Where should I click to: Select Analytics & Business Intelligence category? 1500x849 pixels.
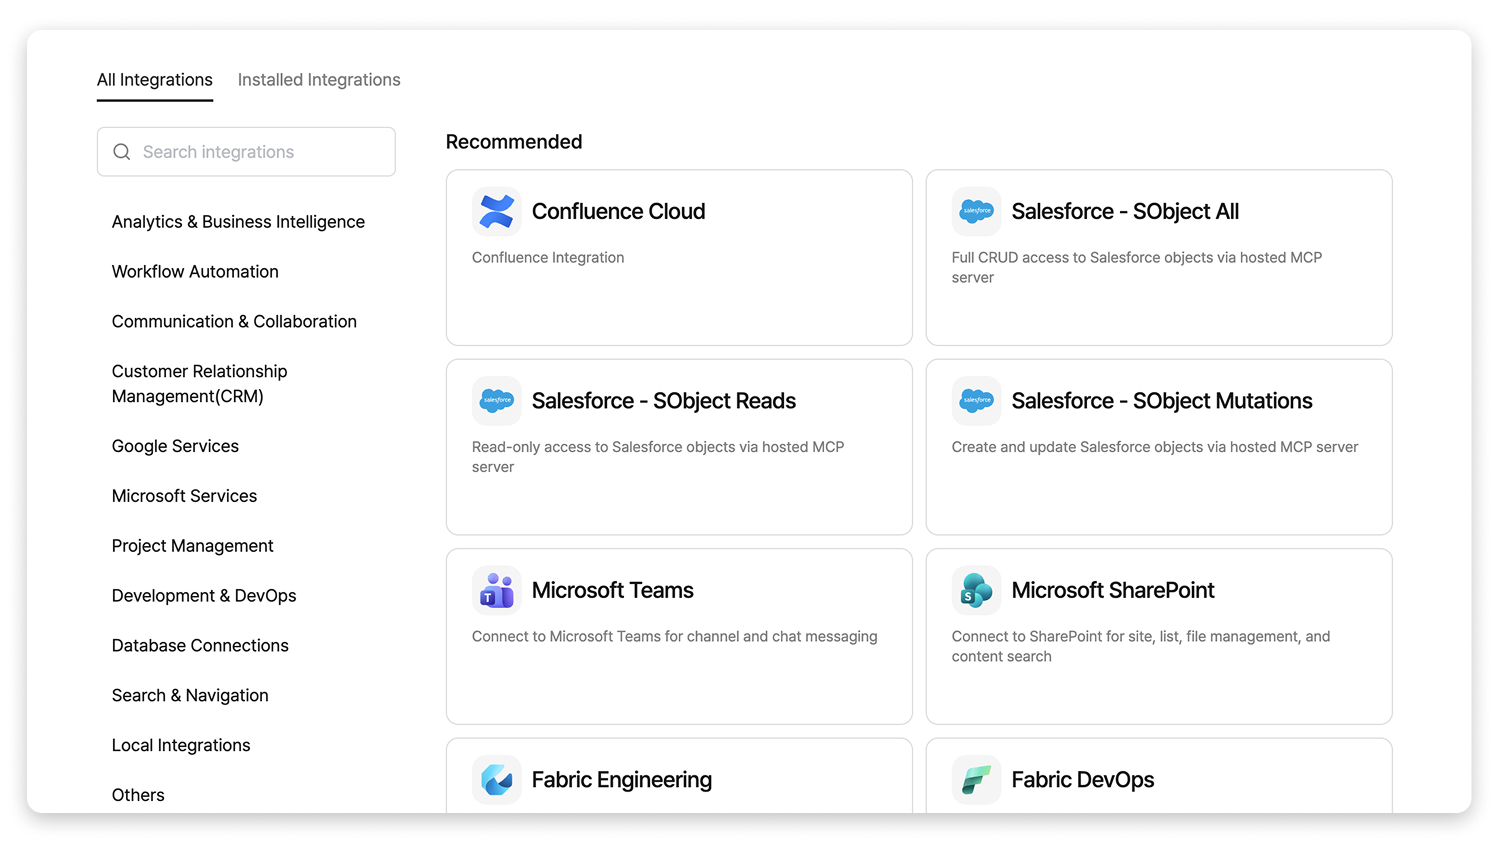pyautogui.click(x=238, y=222)
